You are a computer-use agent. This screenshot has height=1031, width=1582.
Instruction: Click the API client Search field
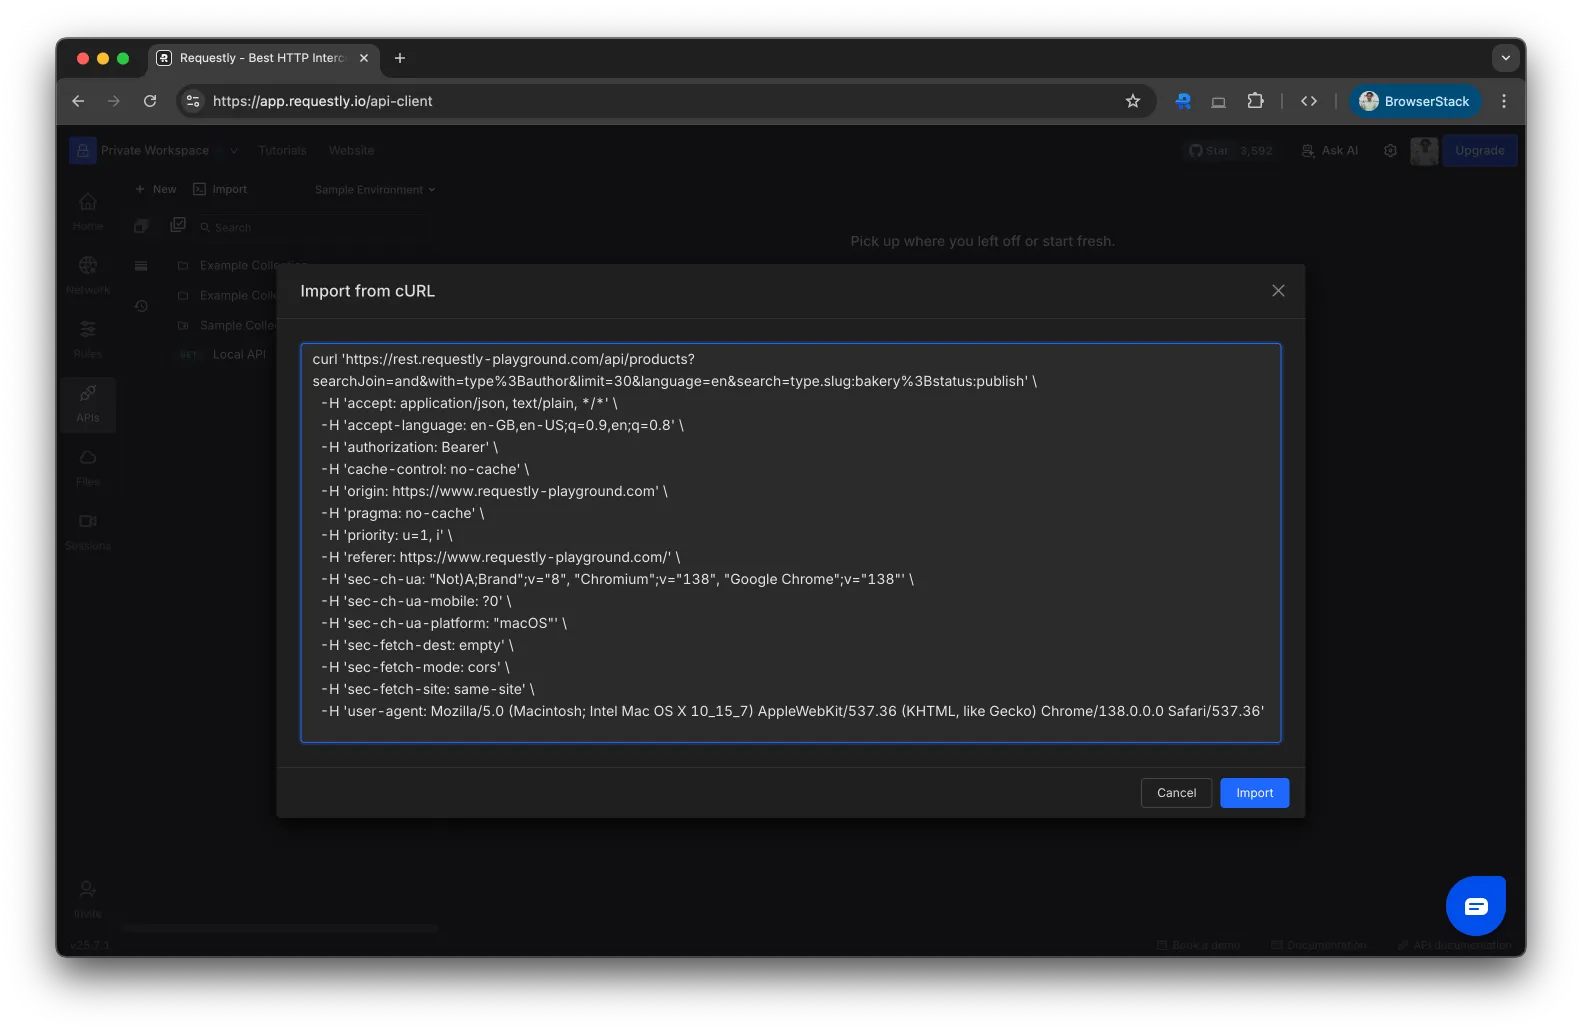click(313, 227)
